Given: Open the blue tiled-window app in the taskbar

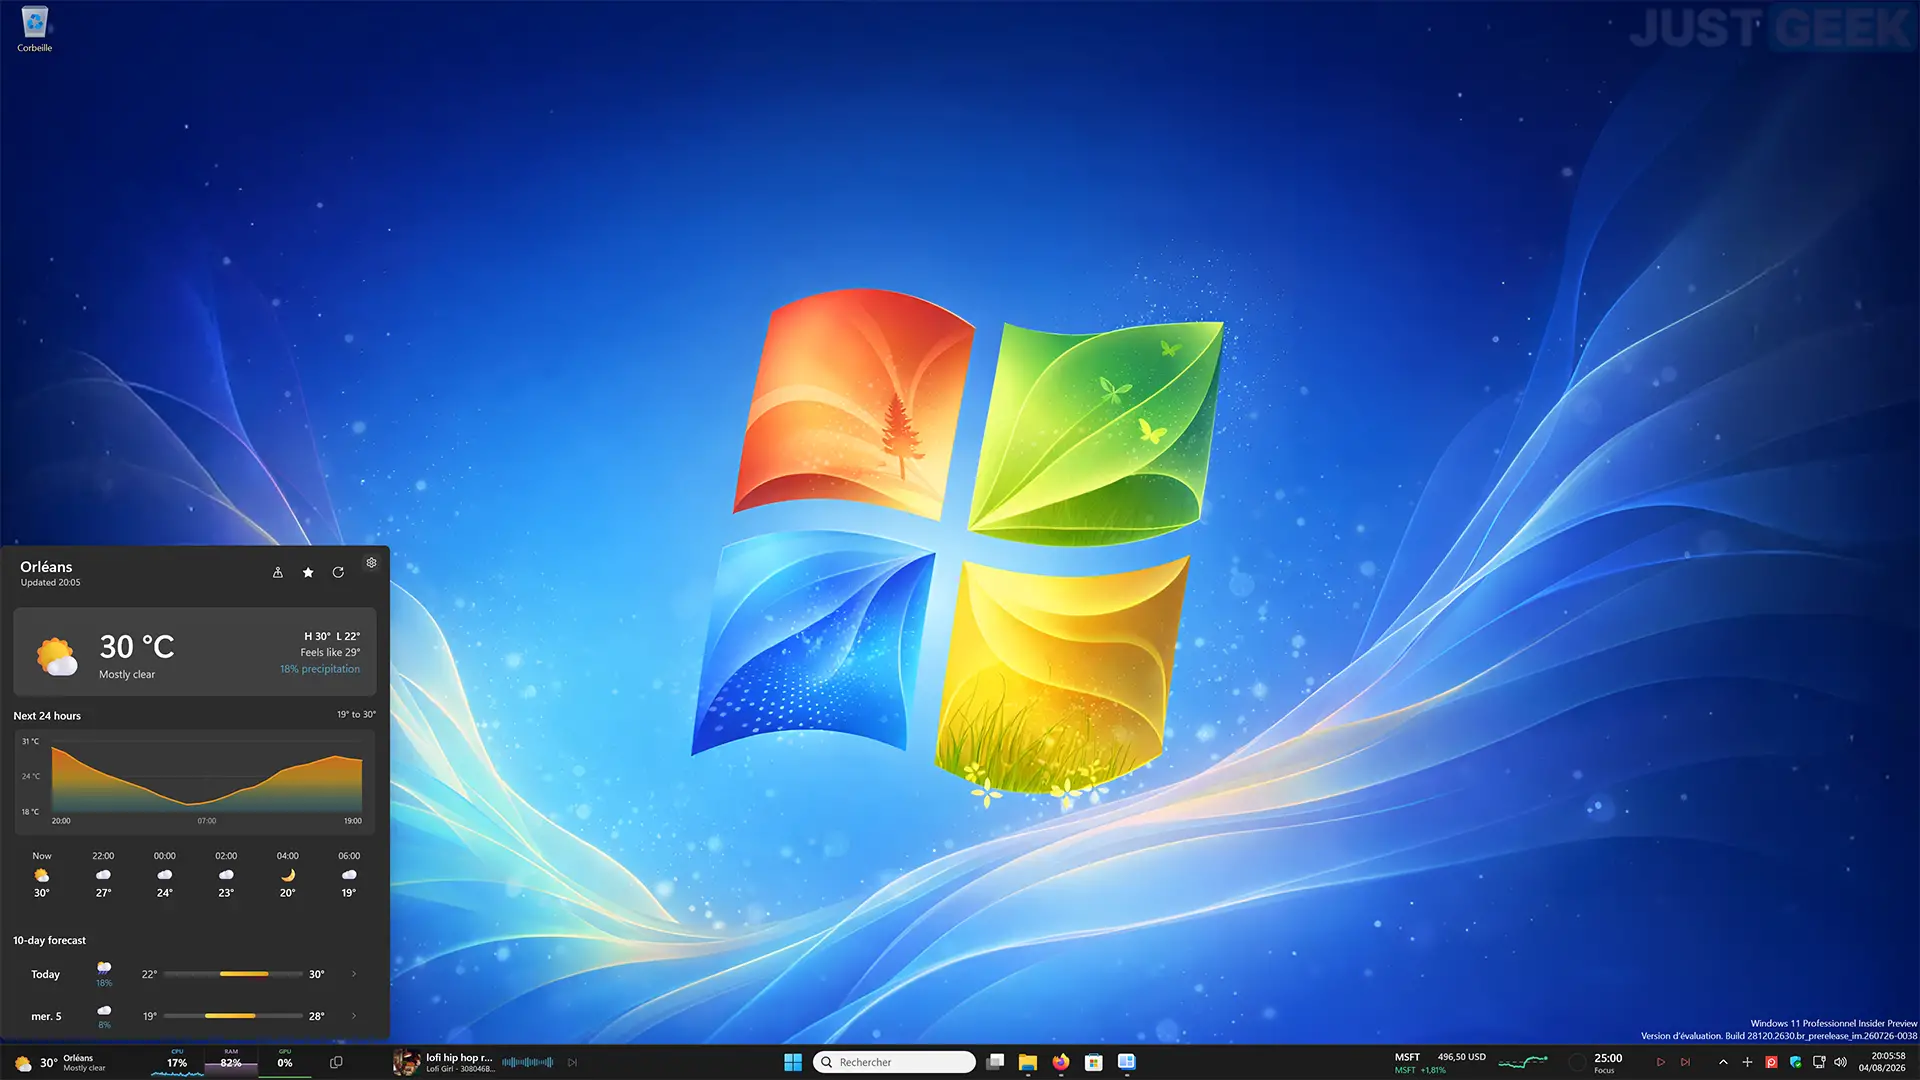Looking at the screenshot, I should tap(1127, 1062).
